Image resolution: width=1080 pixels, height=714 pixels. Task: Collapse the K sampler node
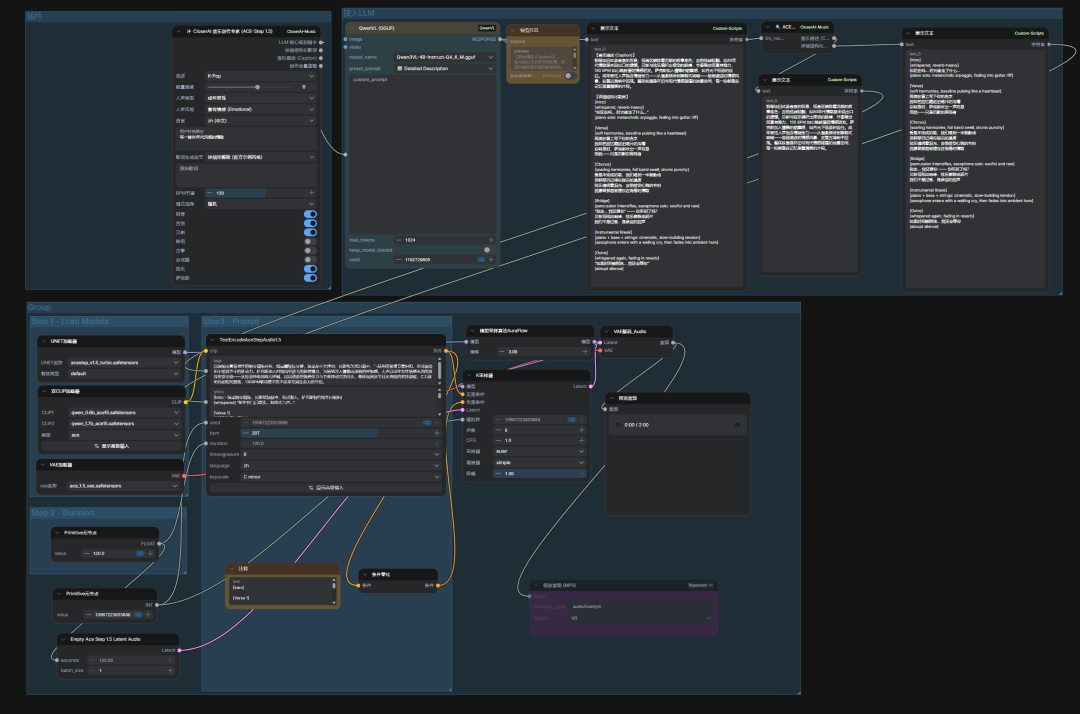click(x=471, y=375)
